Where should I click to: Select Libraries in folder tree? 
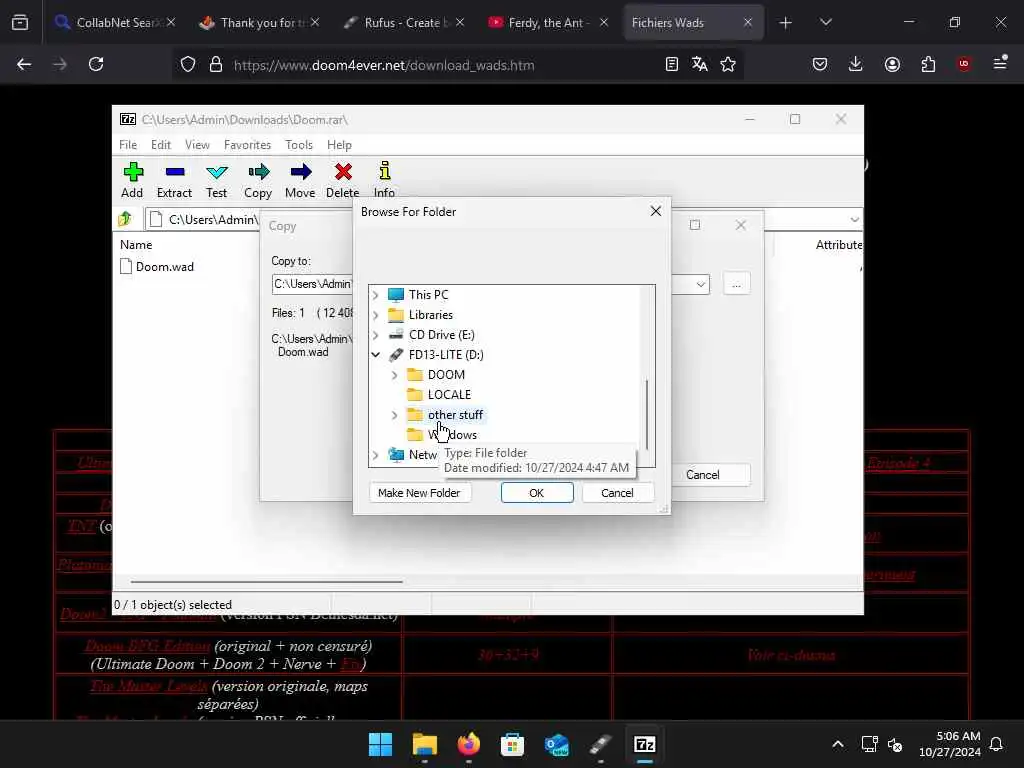point(430,315)
